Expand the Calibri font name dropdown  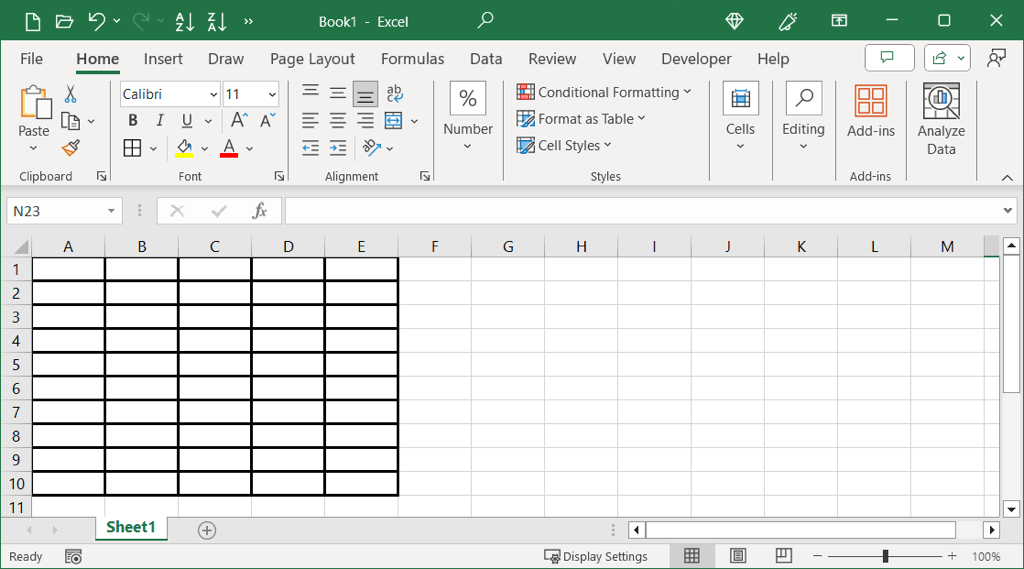(214, 95)
